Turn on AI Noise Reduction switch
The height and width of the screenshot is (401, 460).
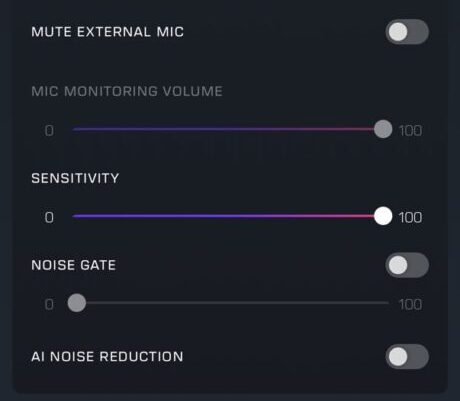tap(407, 357)
